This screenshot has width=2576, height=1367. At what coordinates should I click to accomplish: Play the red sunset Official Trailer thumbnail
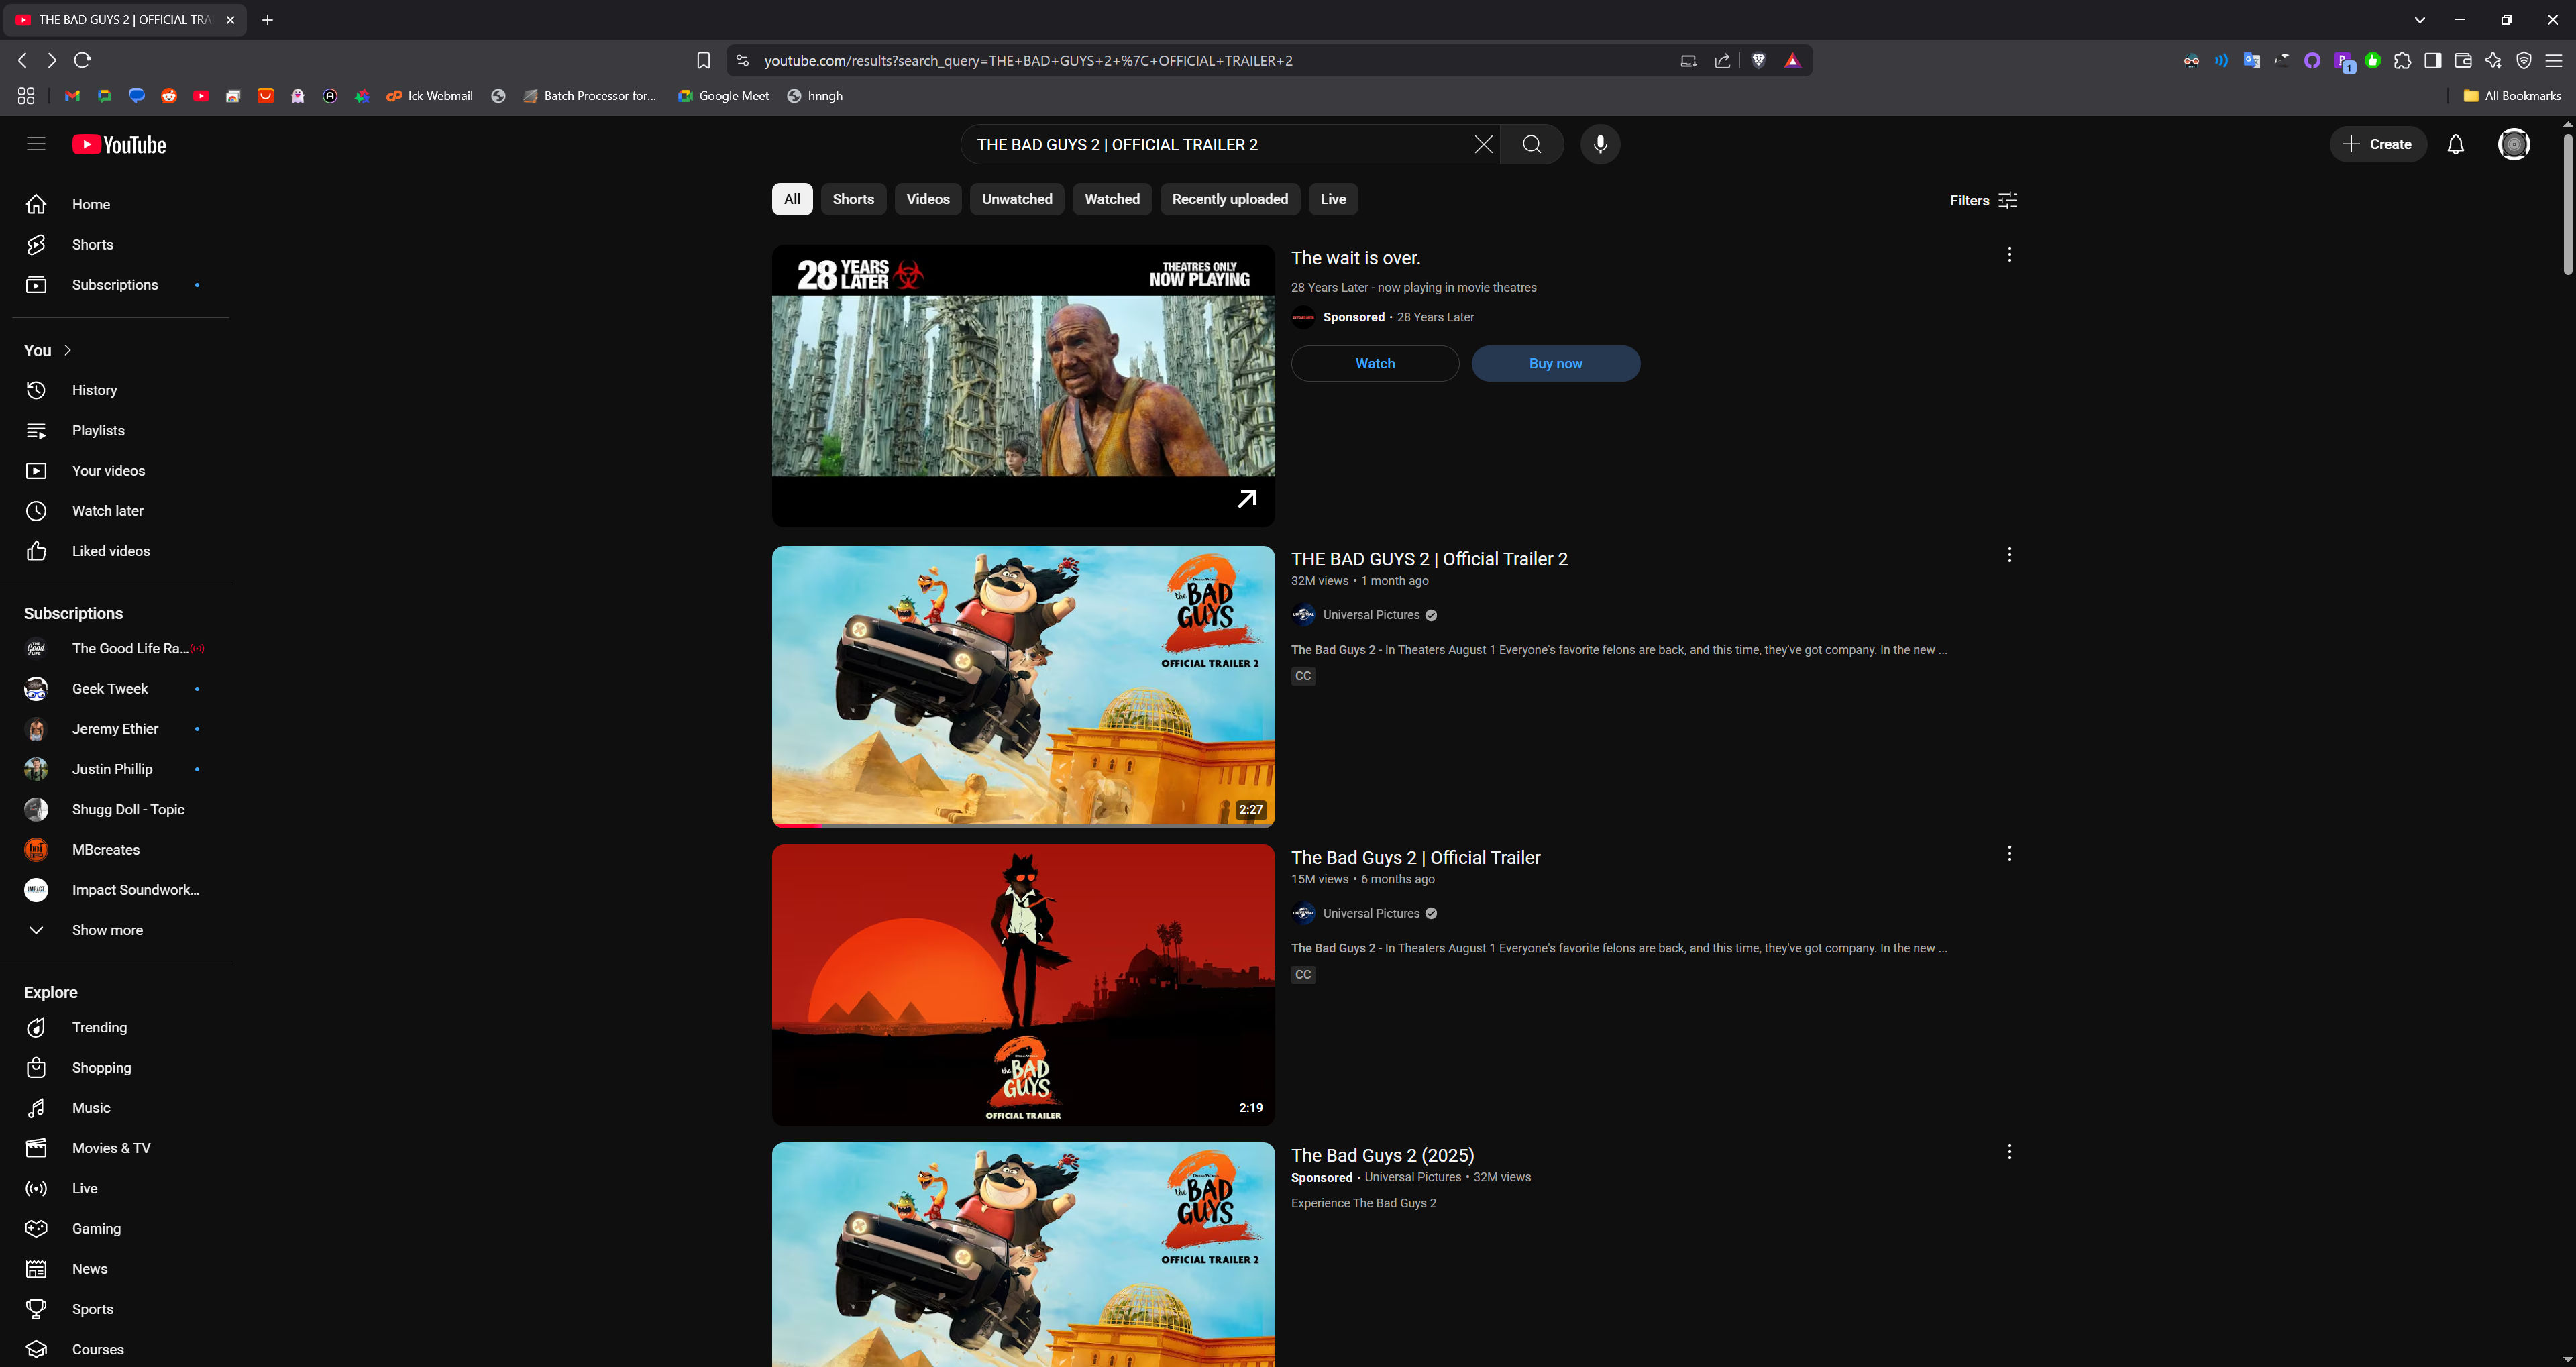pos(1023,985)
